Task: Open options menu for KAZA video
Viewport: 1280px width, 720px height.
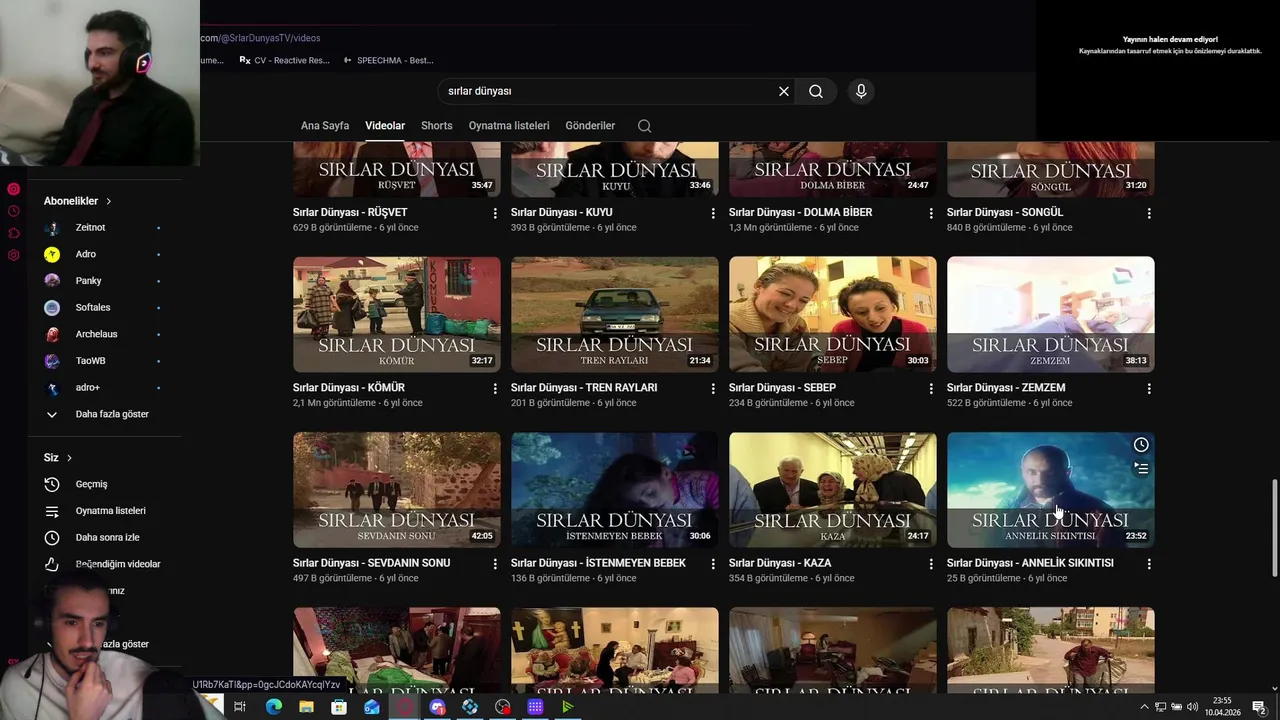Action: pos(931,564)
